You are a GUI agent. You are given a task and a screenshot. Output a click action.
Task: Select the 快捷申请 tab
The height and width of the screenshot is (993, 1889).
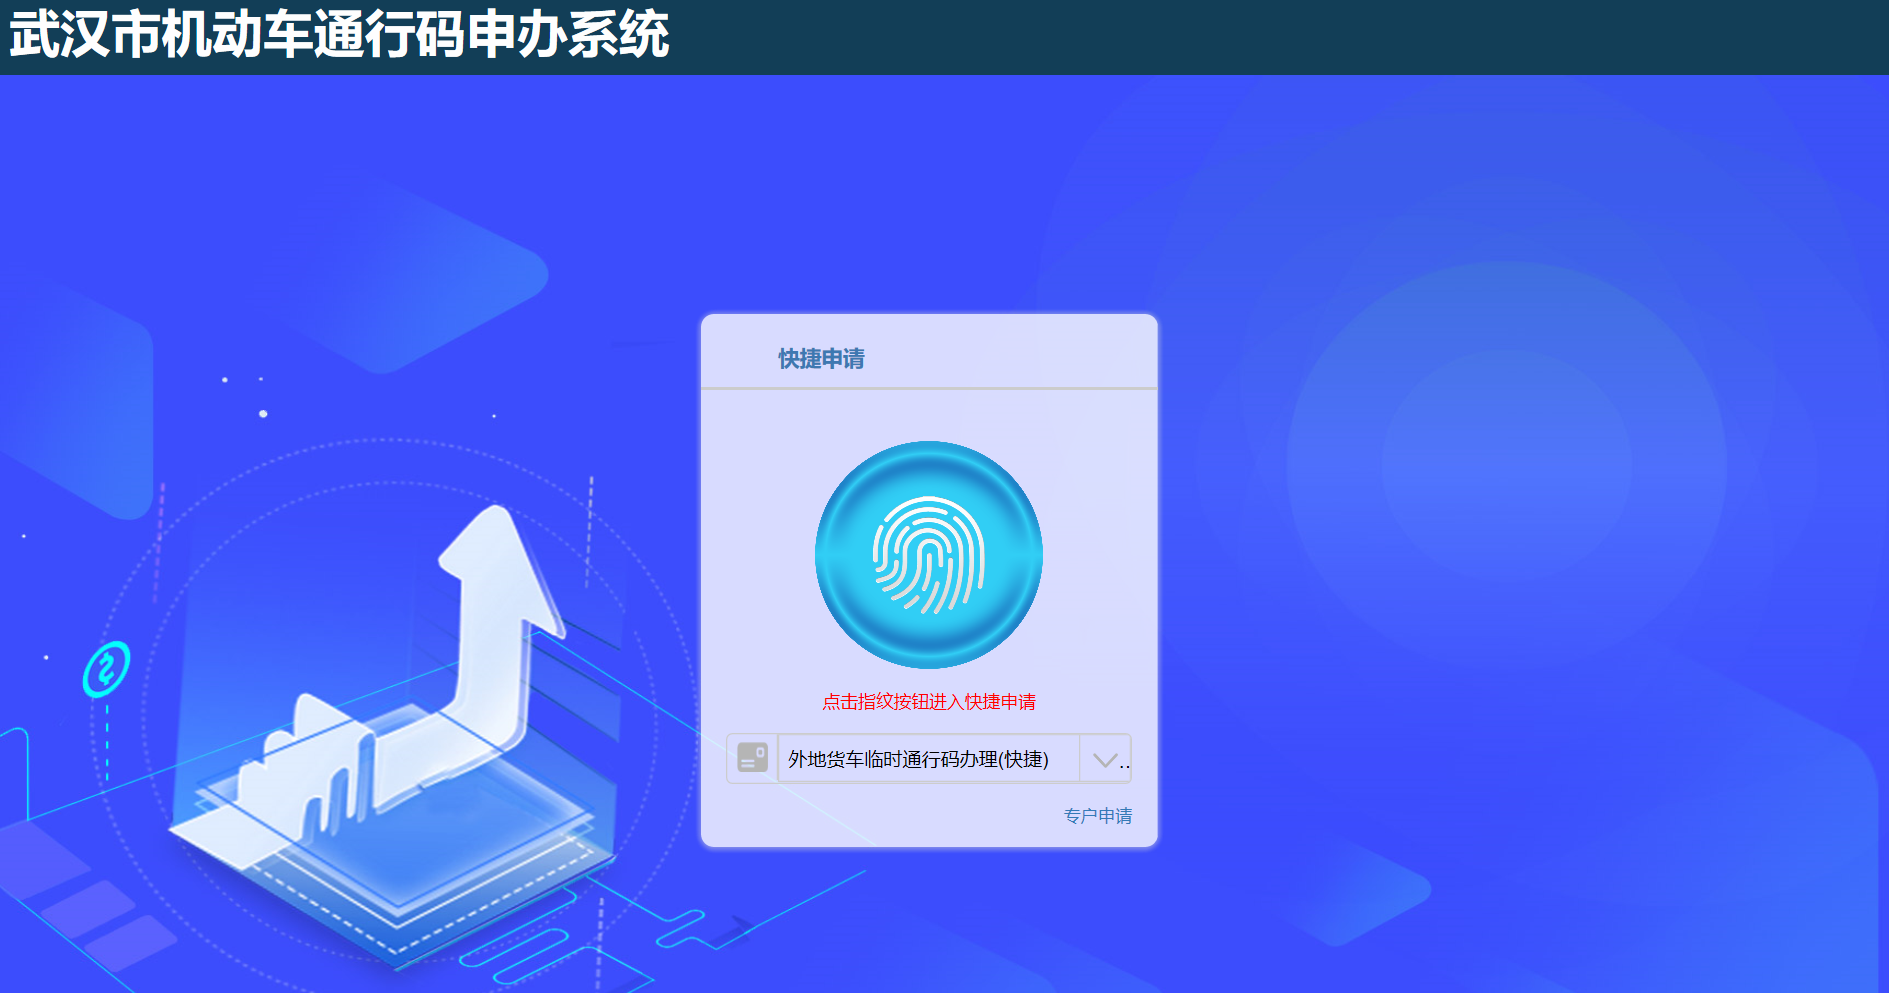coord(822,359)
